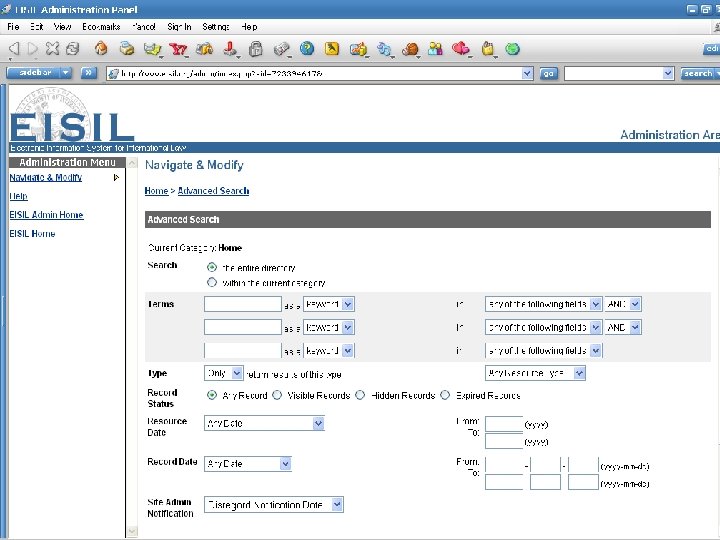Image resolution: width=720 pixels, height=540 pixels.
Task: Click the EISIL logo image
Action: pos(72,115)
